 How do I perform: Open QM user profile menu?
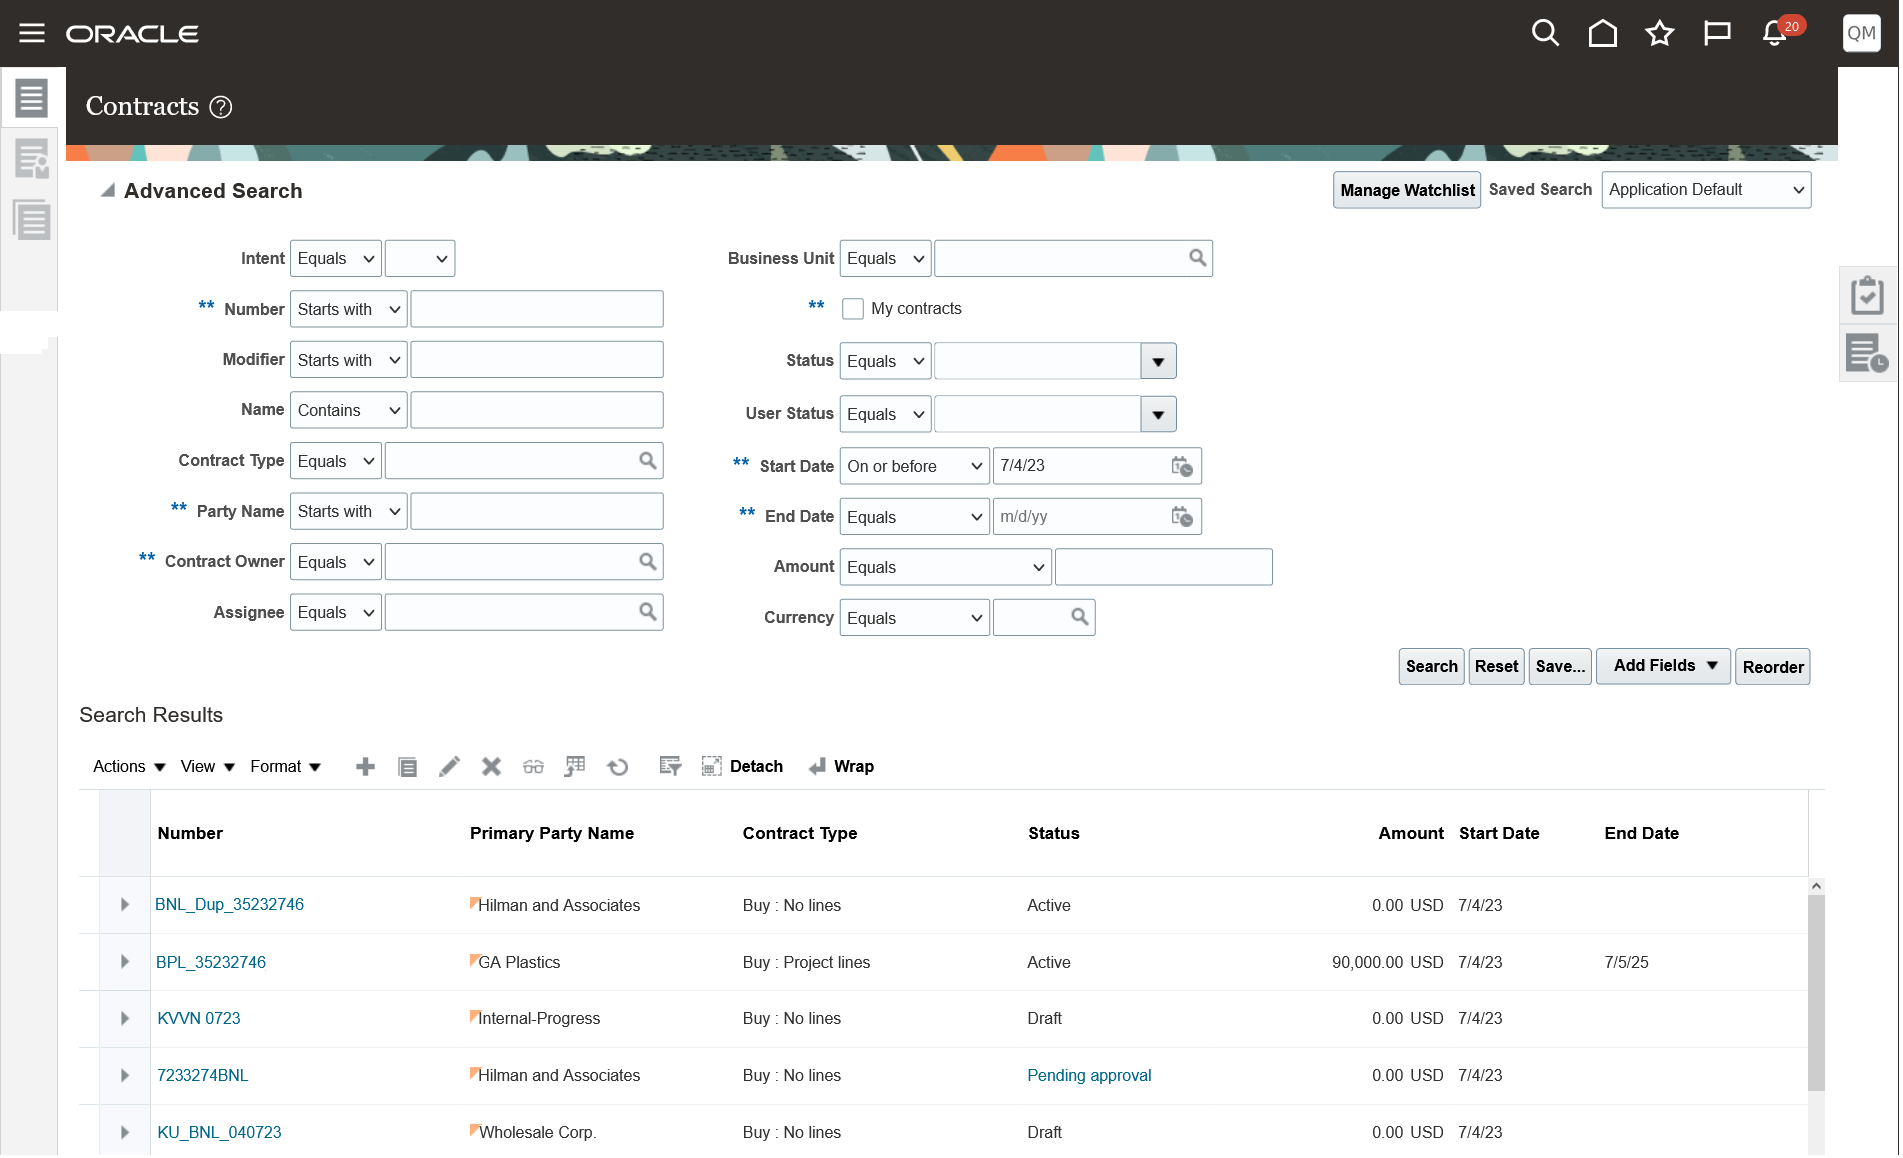(x=1861, y=33)
